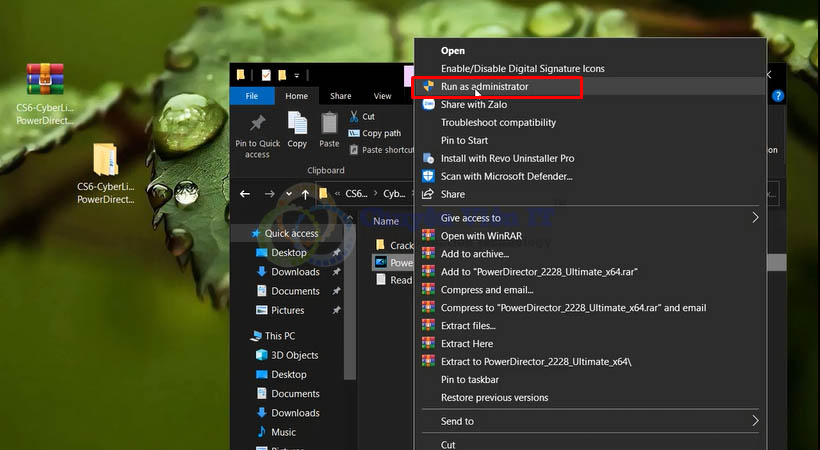
Task: Click the Copy icon in the ribbon
Action: click(297, 123)
